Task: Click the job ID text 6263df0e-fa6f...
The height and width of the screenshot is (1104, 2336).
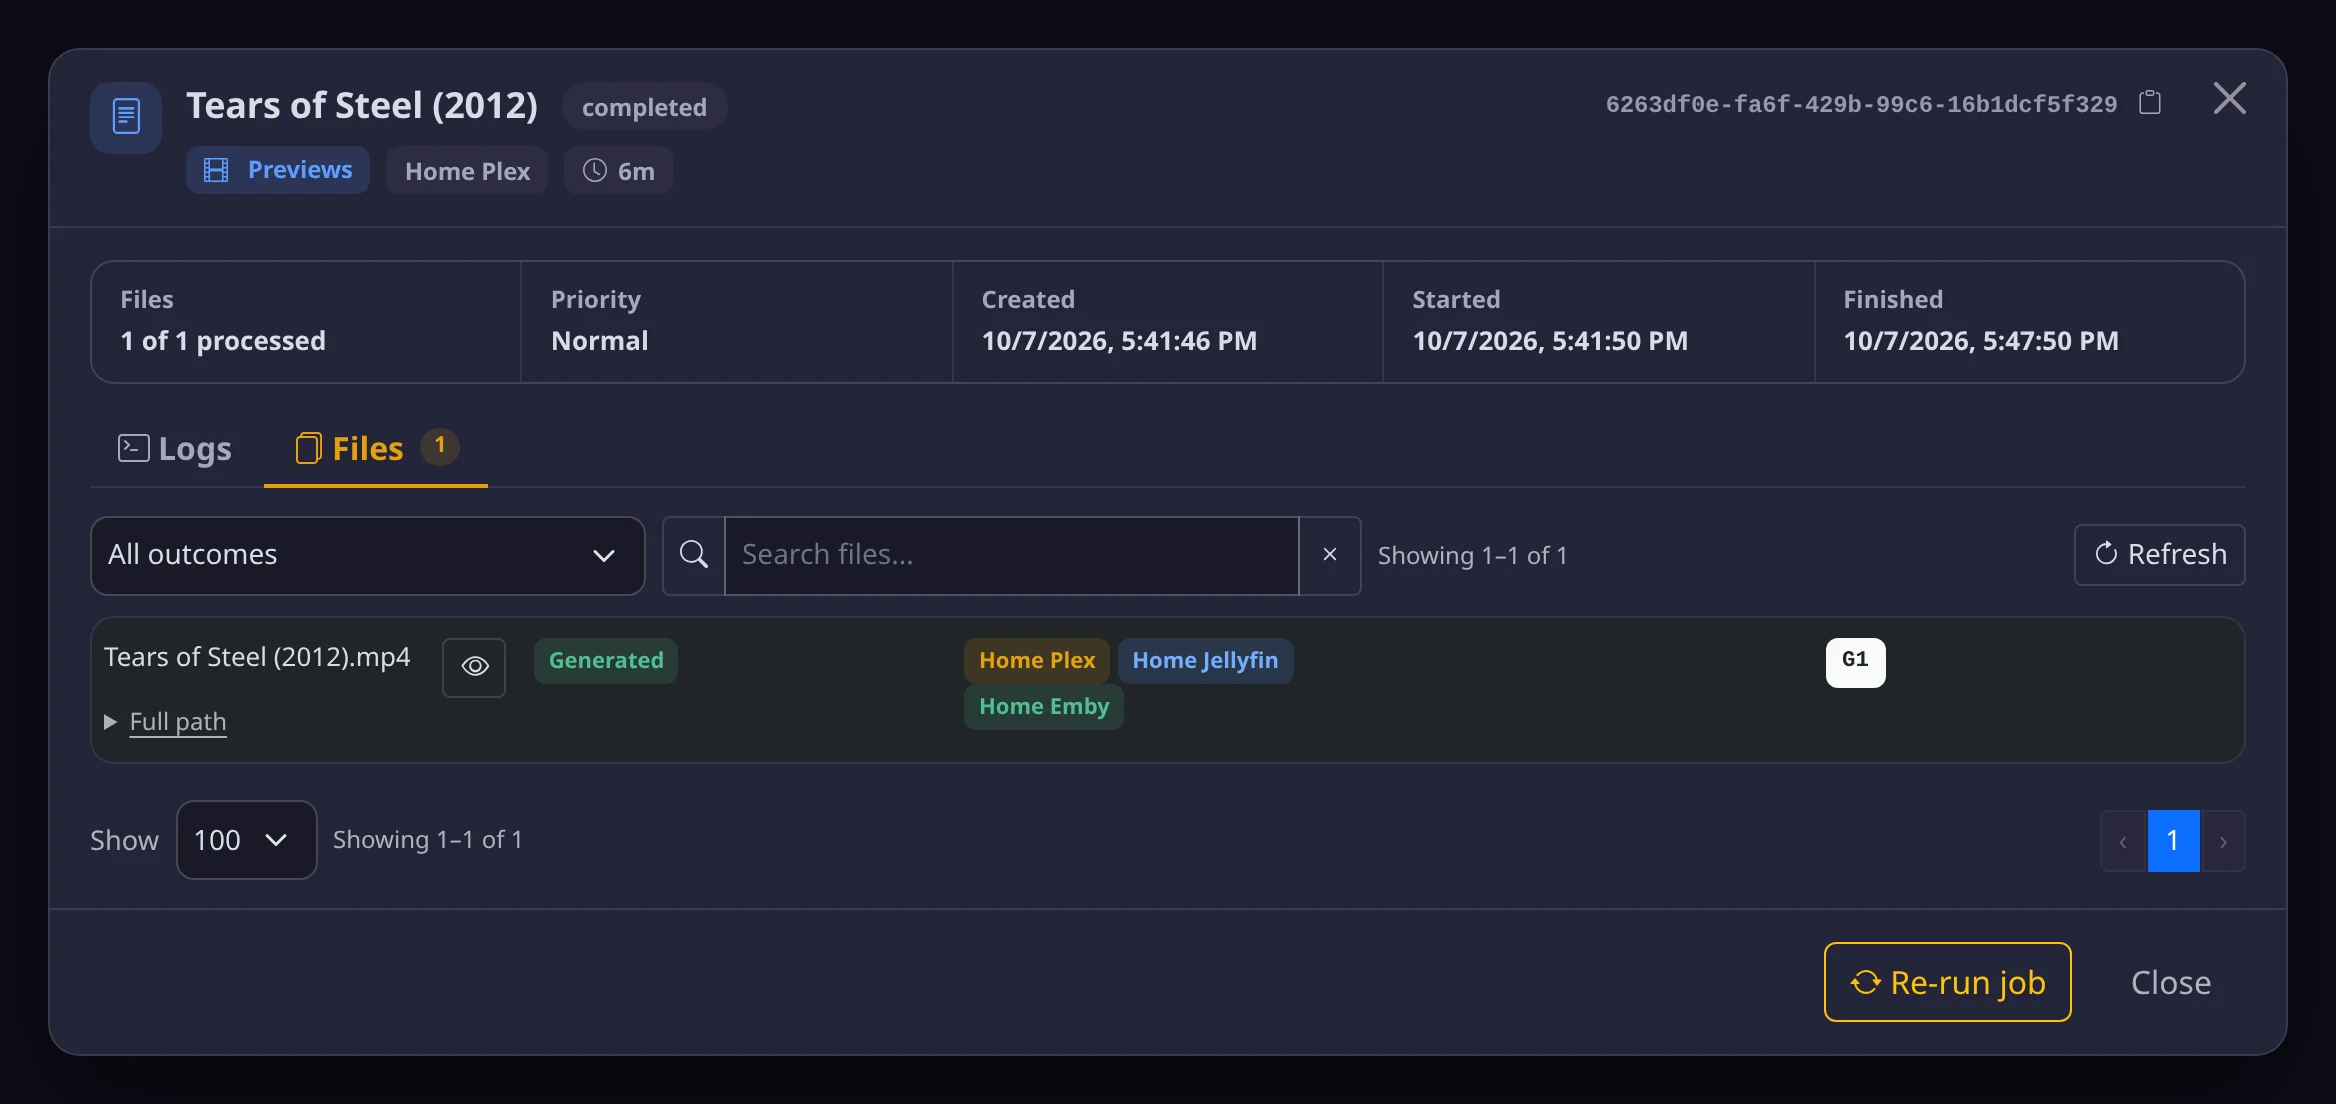Action: click(1861, 104)
